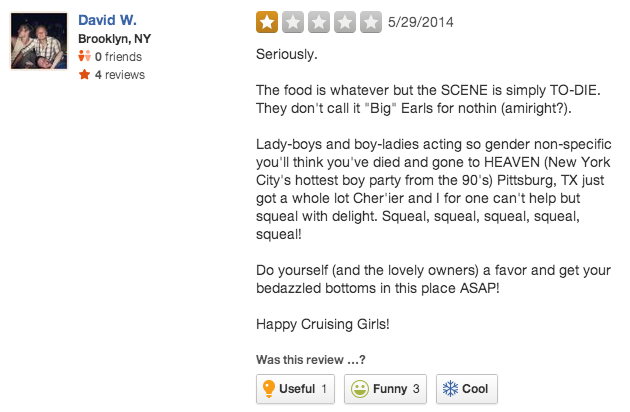Click the Brooklyn, NY location text

coord(115,39)
